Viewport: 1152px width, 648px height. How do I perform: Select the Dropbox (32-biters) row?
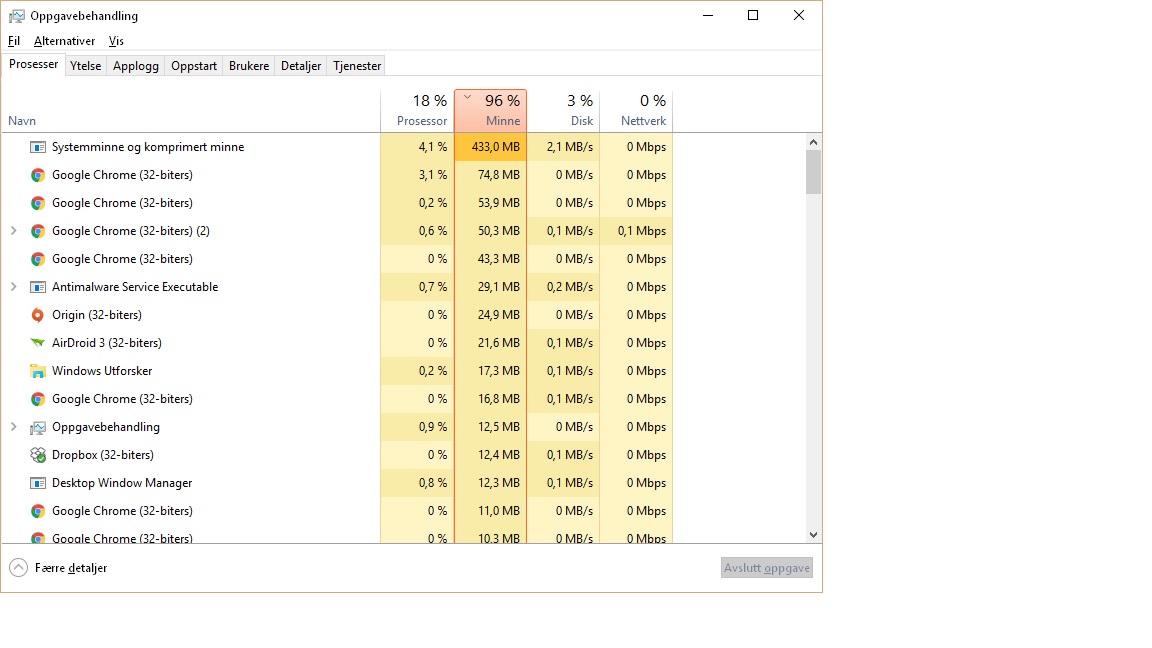[x=337, y=455]
